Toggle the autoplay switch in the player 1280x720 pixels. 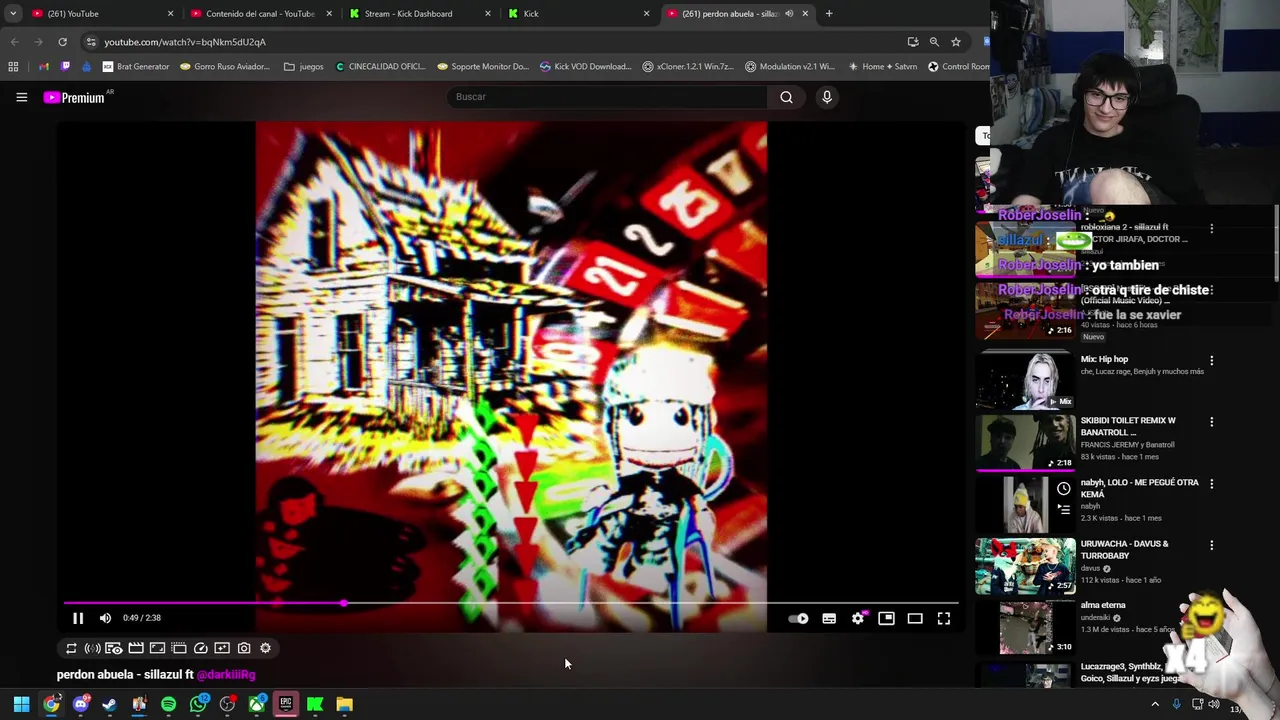798,619
